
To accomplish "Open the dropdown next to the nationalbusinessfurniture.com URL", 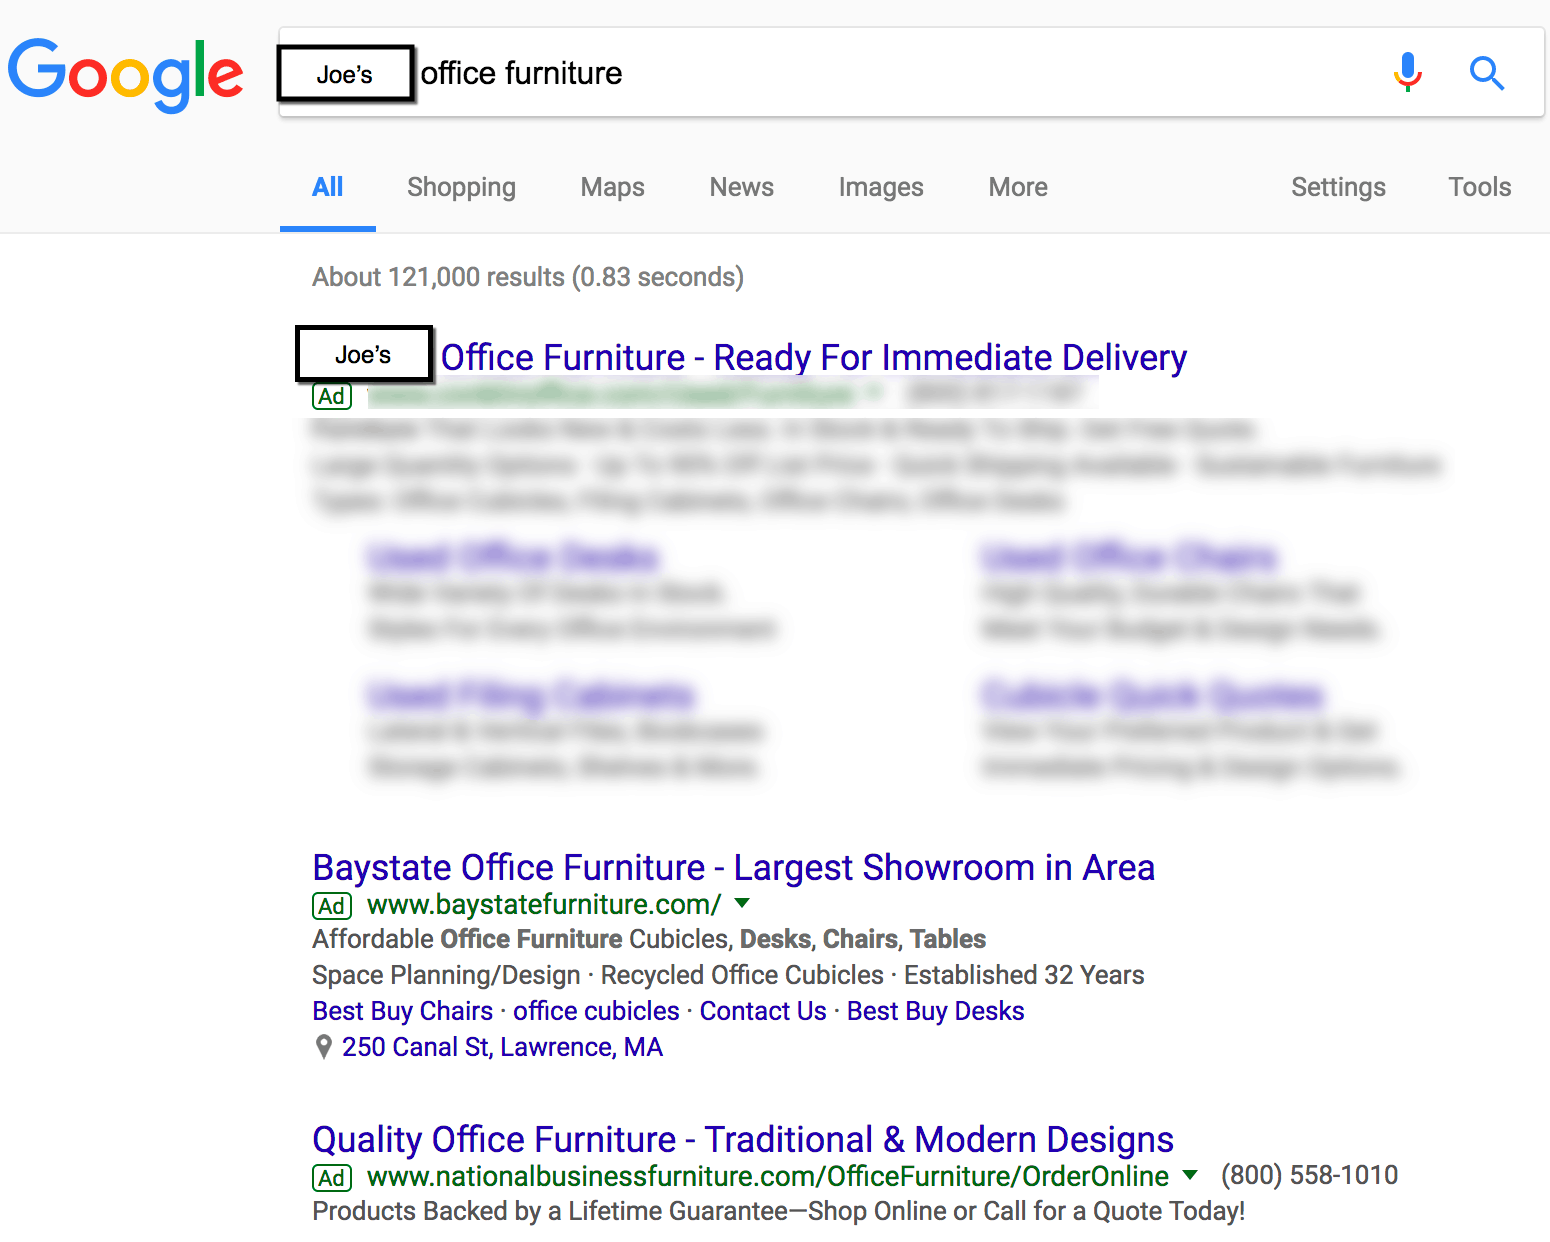I will coord(1190,1176).
